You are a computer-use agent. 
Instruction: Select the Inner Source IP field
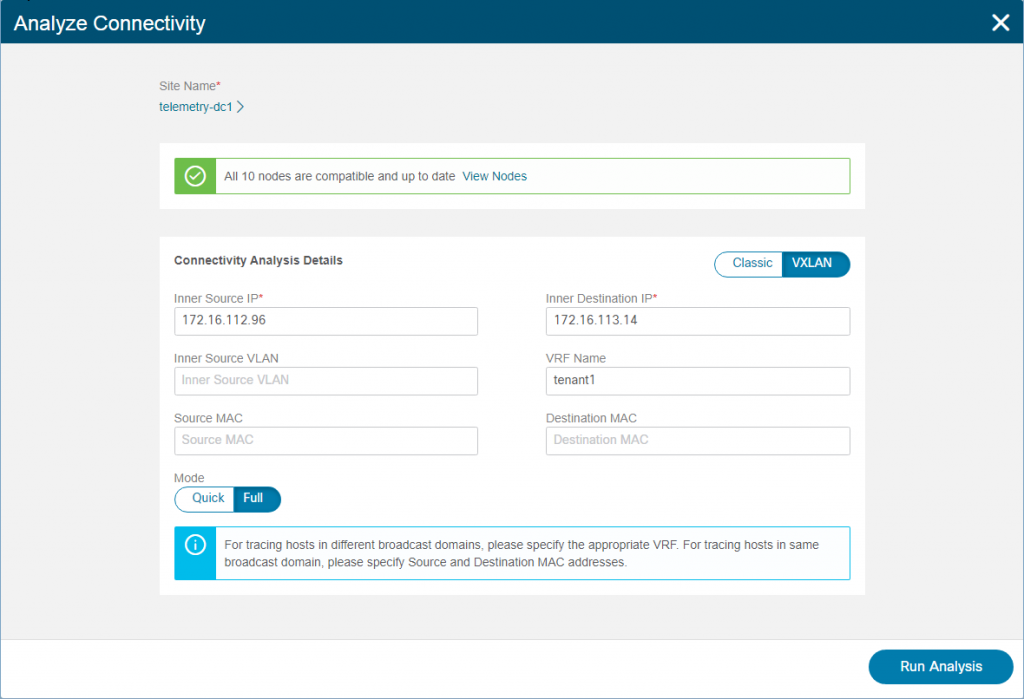click(326, 321)
